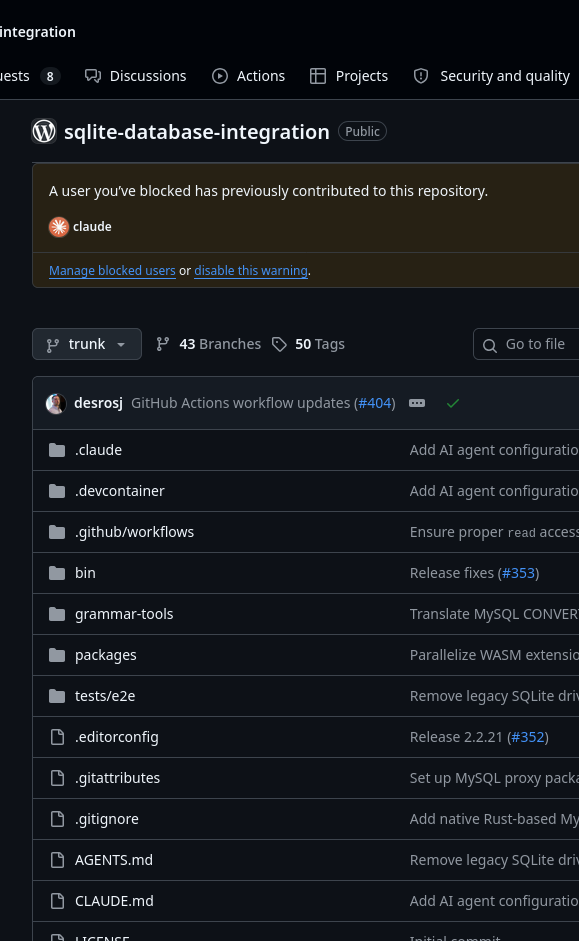Click the search magnifier icon in Go to file
This screenshot has width=579, height=941.
[x=490, y=345]
